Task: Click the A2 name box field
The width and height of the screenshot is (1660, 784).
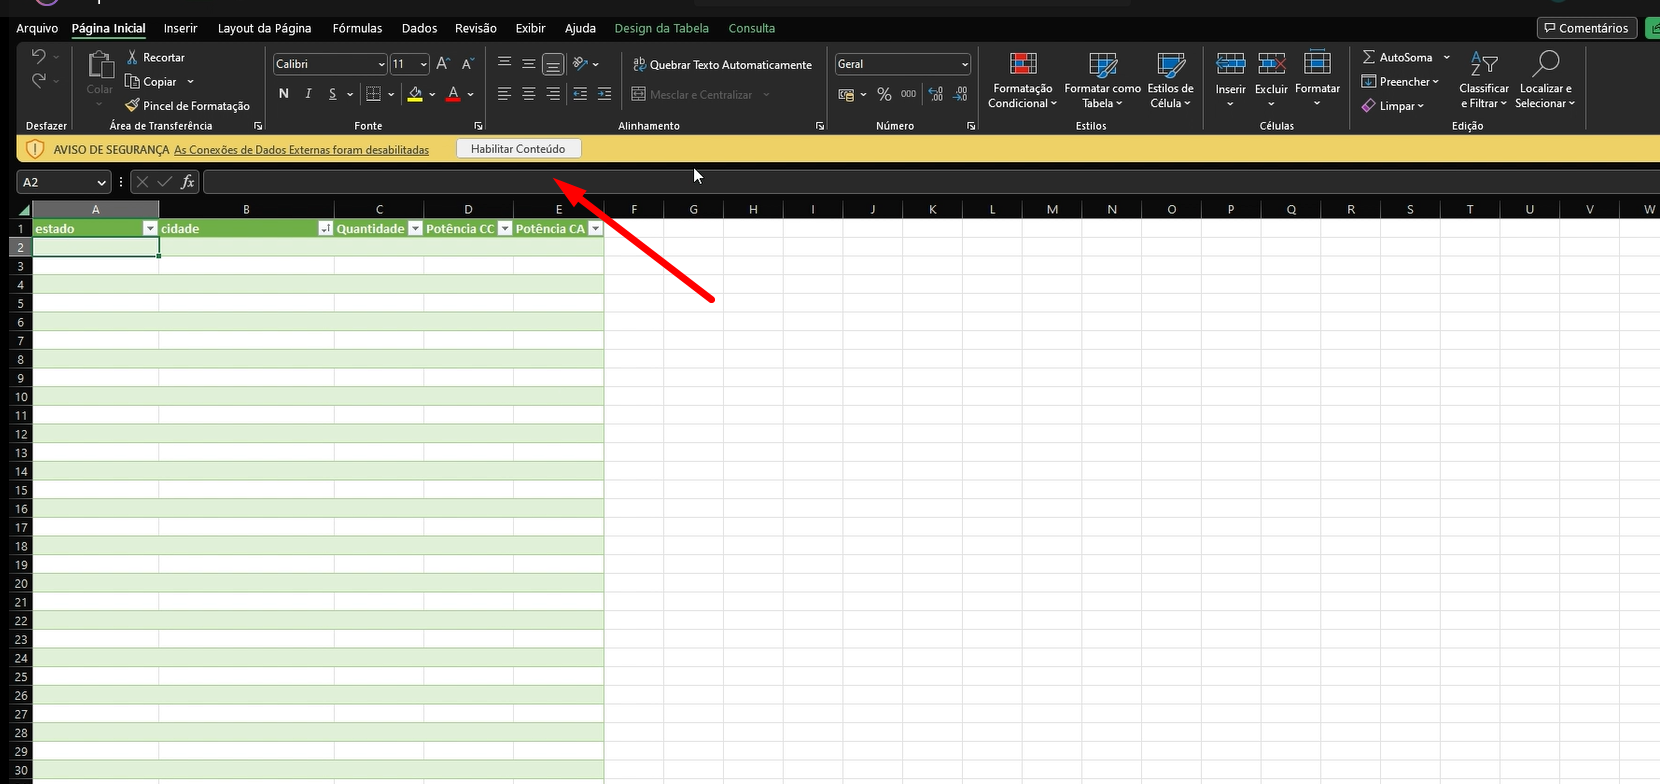Action: coord(56,182)
